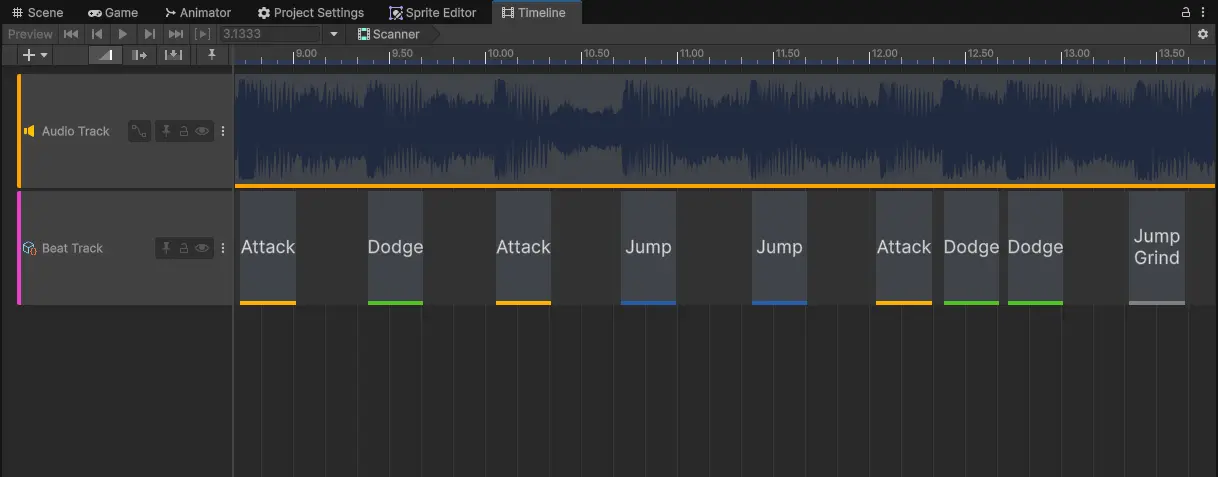Select the Attack clip after 10.00
1218x477 pixels.
[523, 248]
